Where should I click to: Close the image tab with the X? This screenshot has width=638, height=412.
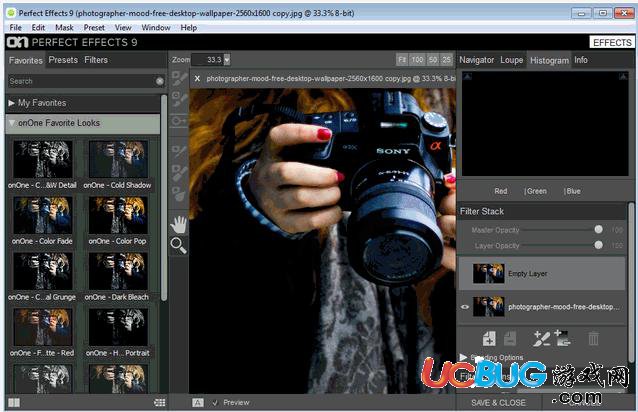point(197,78)
